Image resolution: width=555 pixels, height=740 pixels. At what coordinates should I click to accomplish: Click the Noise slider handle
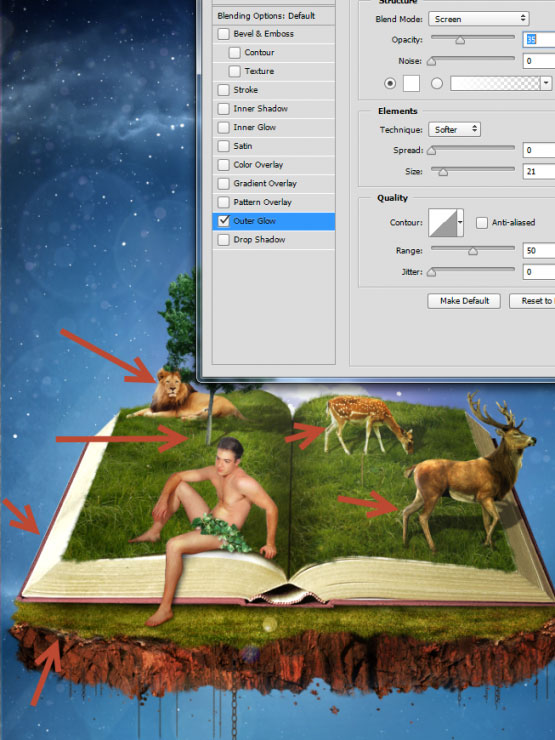431,61
